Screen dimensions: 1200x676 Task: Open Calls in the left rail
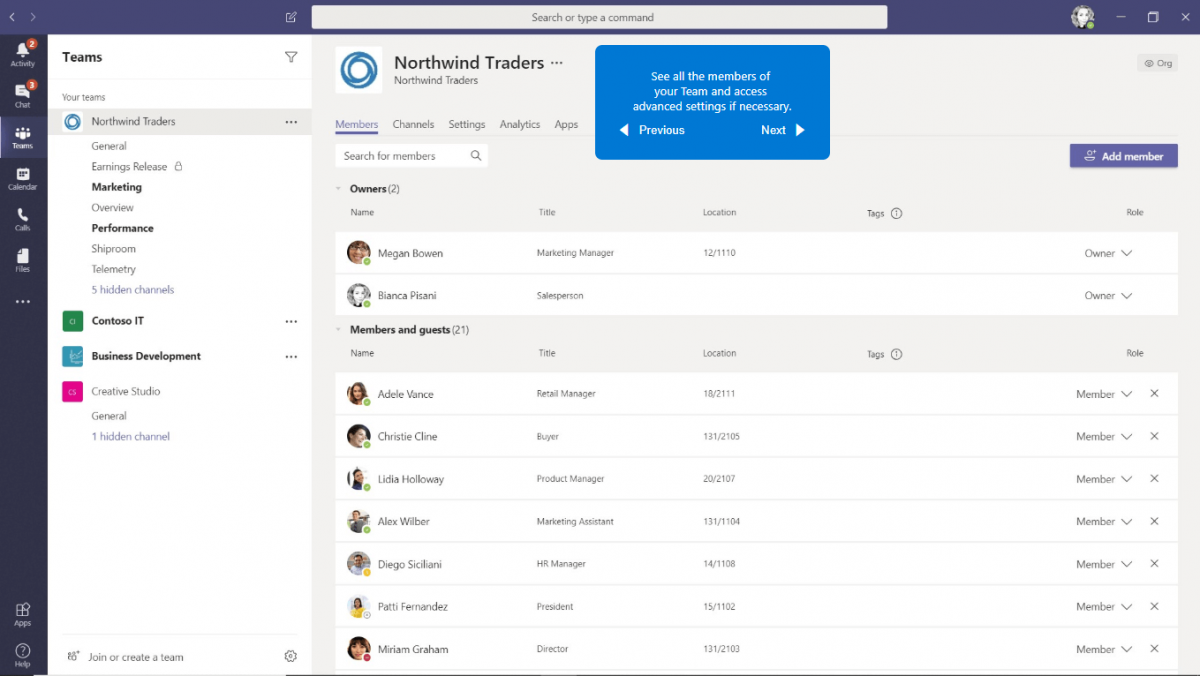pyautogui.click(x=22, y=219)
